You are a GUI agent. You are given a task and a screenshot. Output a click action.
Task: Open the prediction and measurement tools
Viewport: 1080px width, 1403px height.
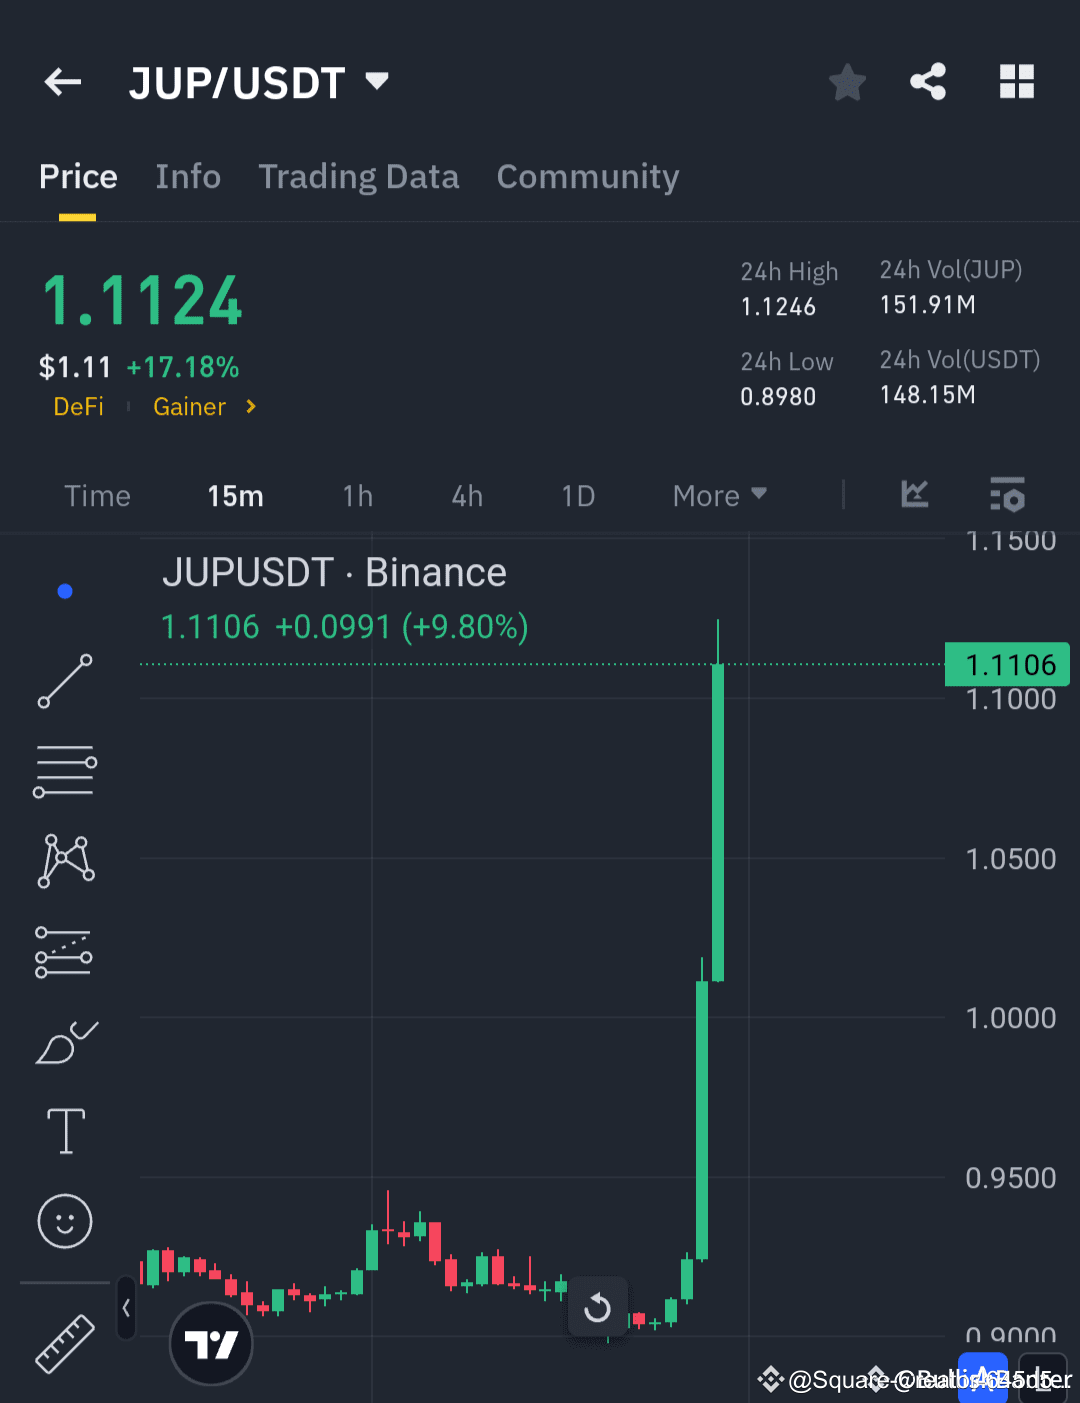64,950
